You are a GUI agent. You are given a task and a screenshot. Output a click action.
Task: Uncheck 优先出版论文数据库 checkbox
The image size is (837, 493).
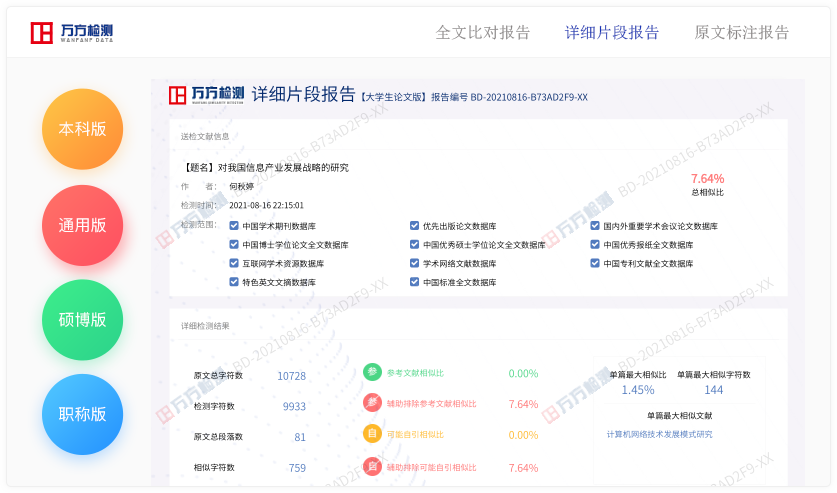point(414,226)
